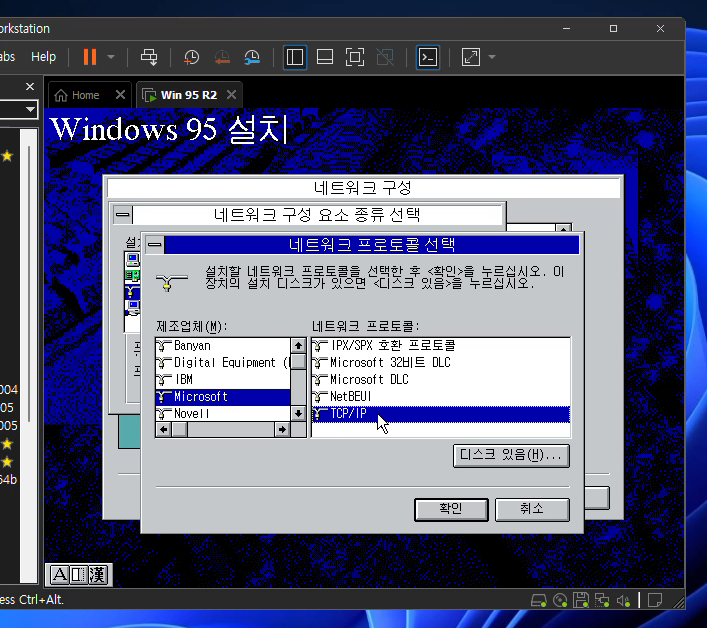
Task: Click the manufacturer list scroll left arrow
Action: 164,430
